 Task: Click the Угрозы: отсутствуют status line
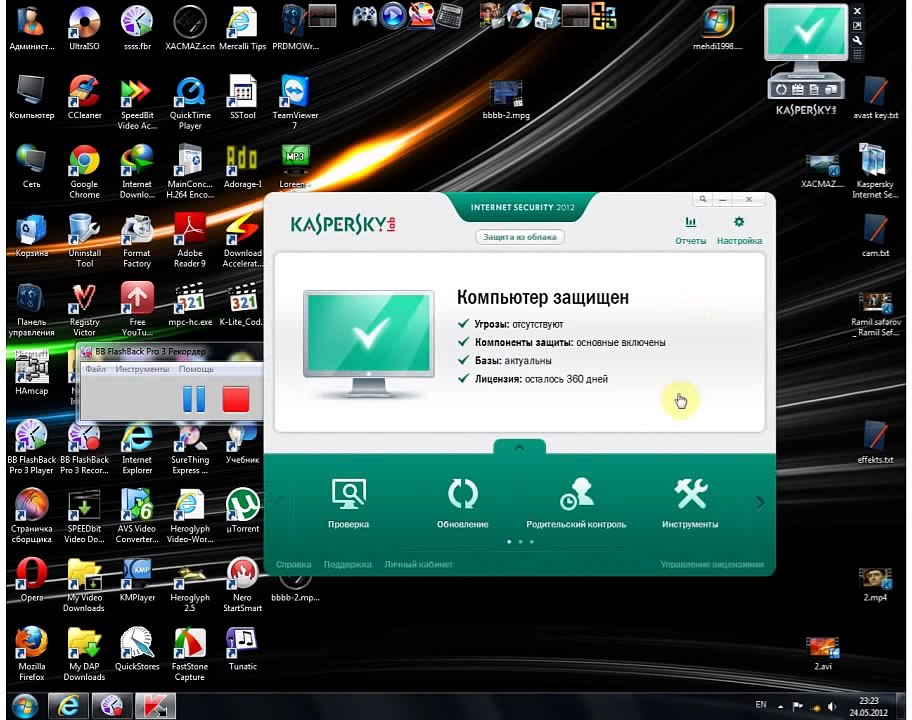511,324
